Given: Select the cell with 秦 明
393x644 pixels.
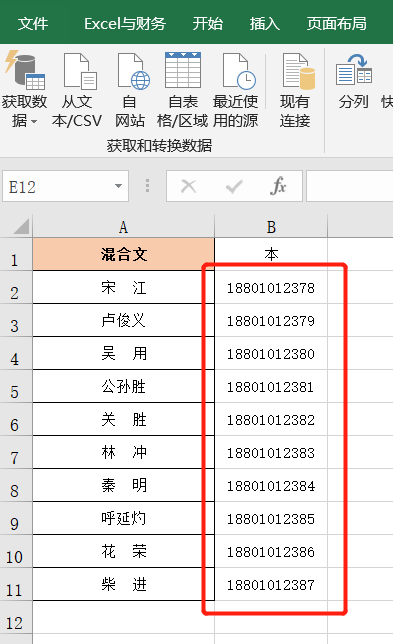Looking at the screenshot, I should pos(123,485).
